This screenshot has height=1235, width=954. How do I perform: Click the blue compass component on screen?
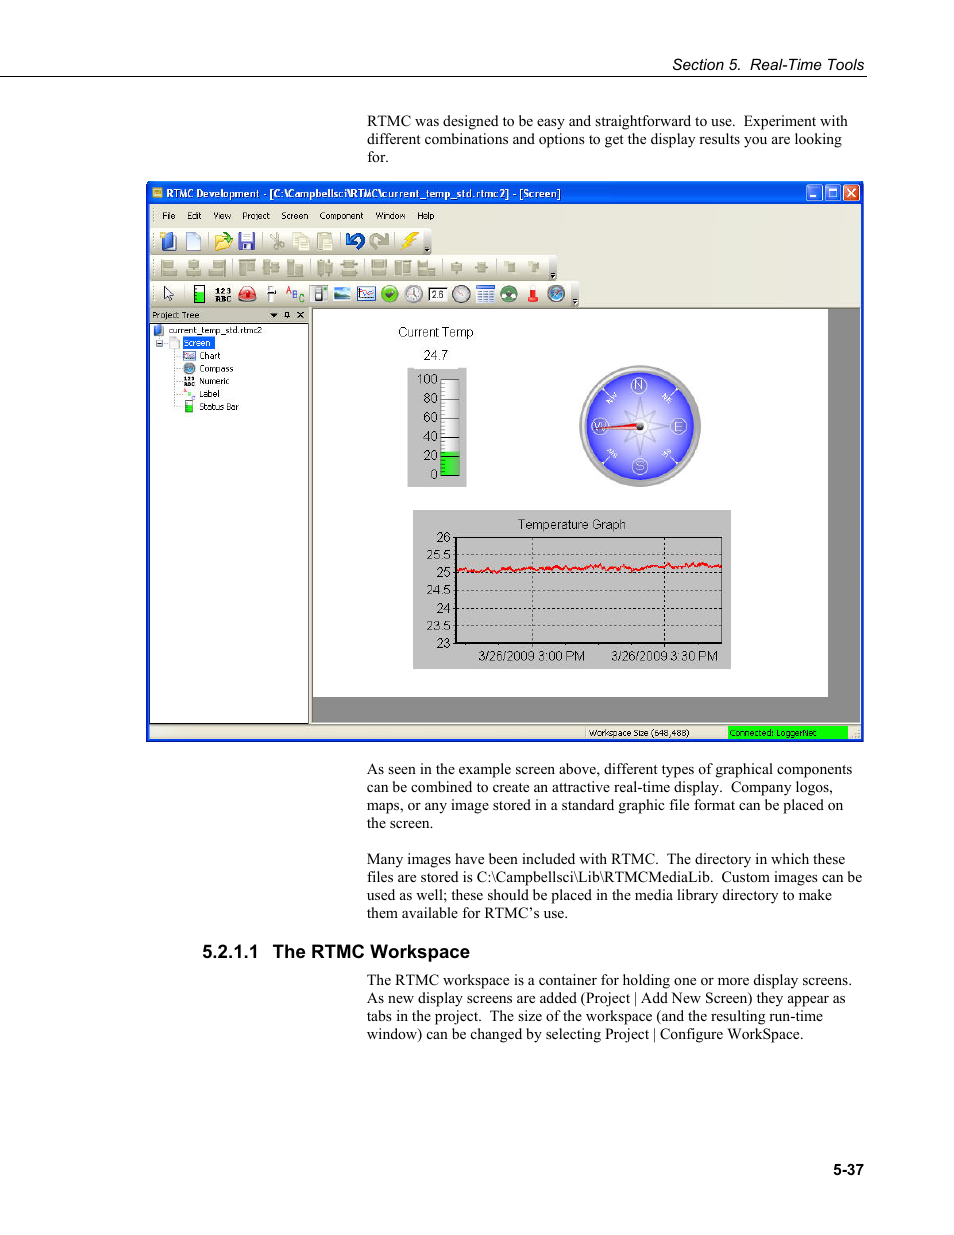click(x=640, y=426)
